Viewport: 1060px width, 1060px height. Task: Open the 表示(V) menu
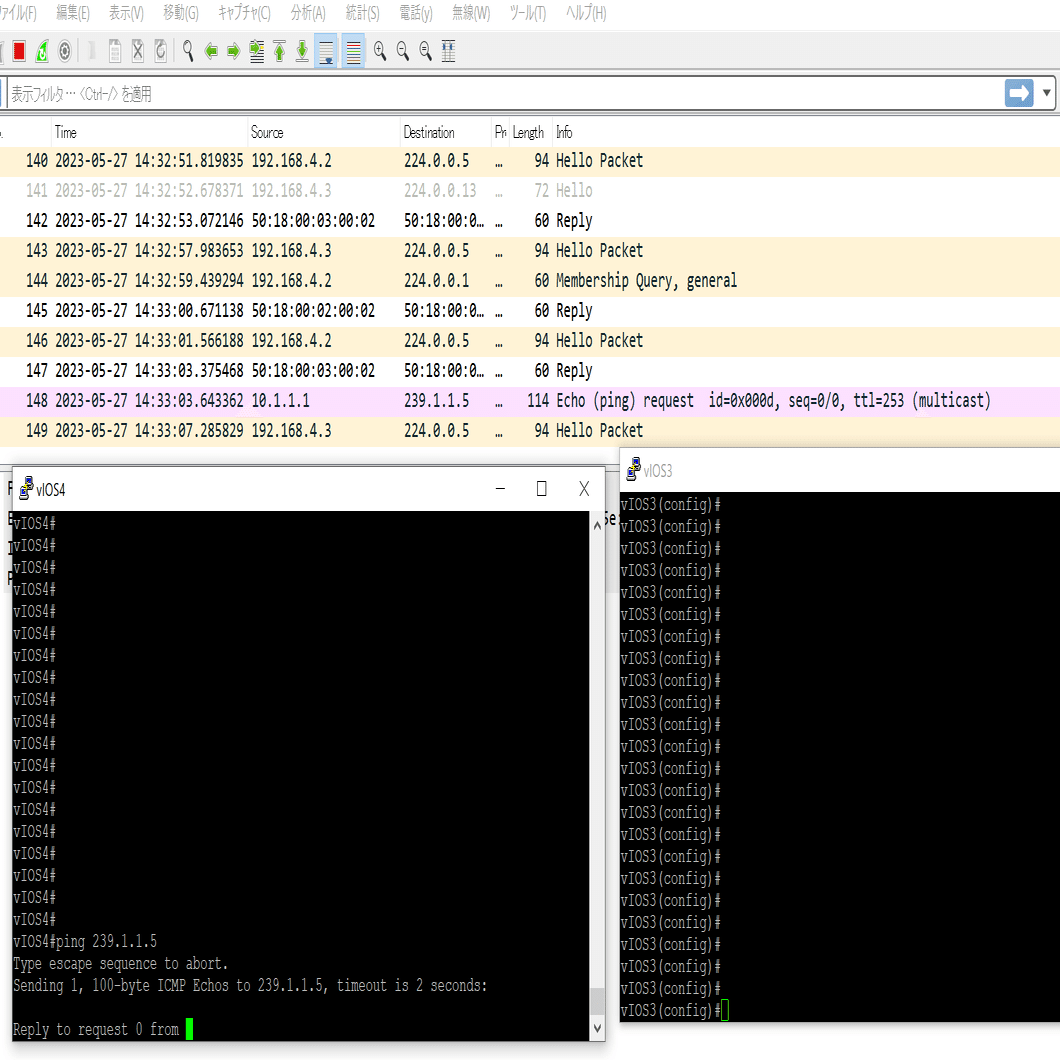[x=126, y=13]
